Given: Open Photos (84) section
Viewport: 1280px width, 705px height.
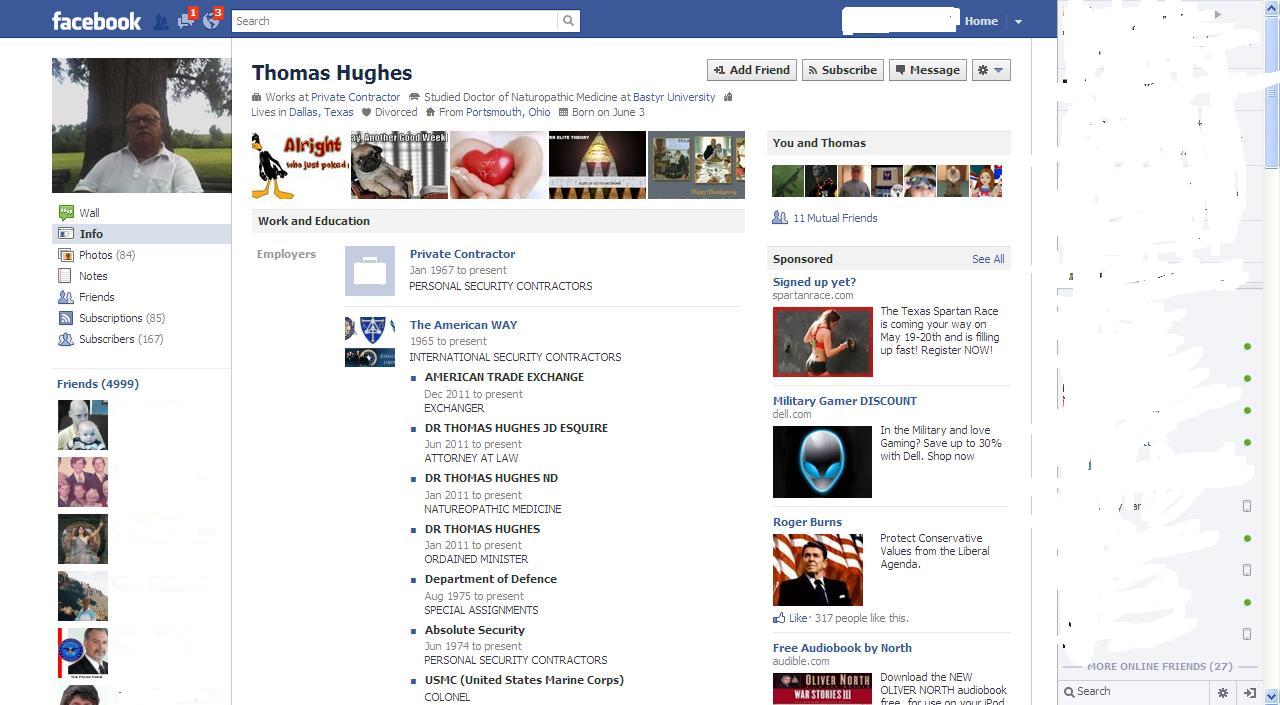Looking at the screenshot, I should click(107, 254).
